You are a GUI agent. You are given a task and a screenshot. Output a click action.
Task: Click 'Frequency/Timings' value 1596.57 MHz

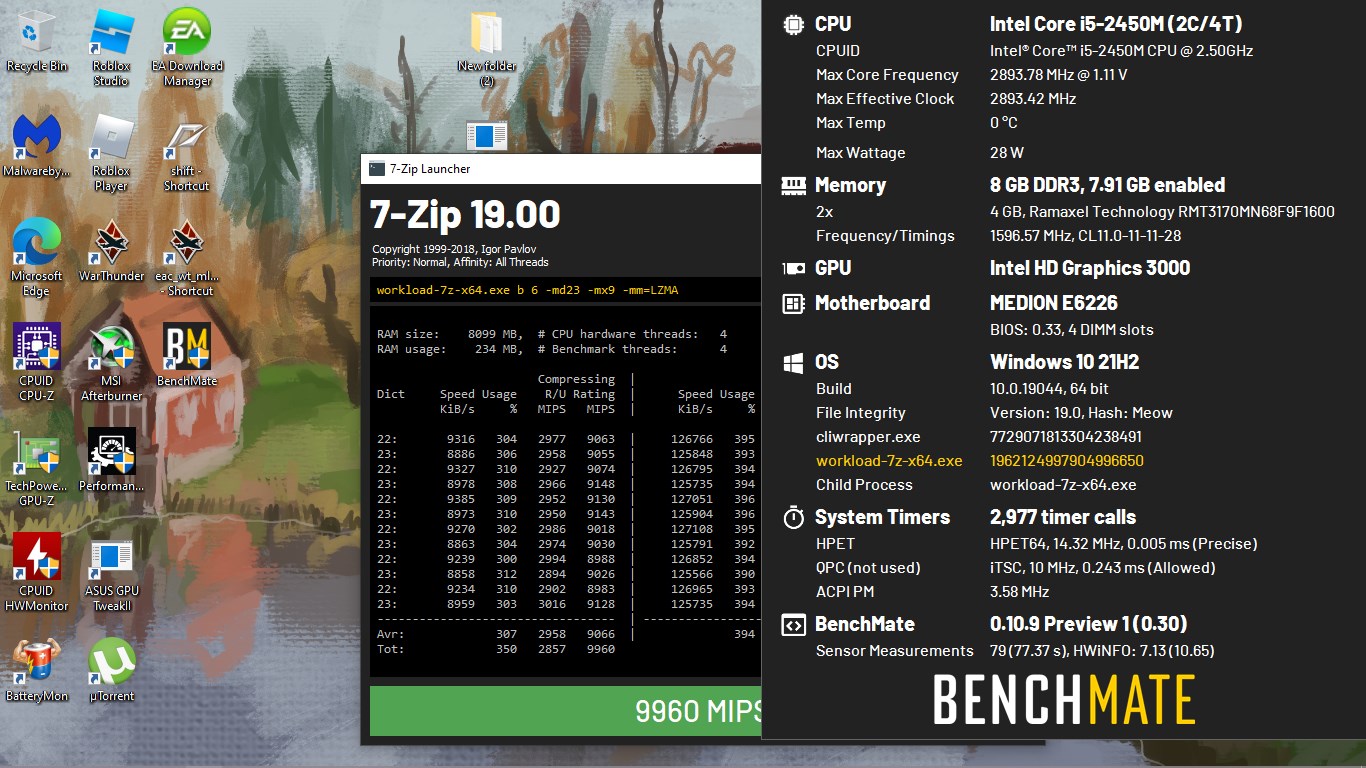[x=1085, y=236]
